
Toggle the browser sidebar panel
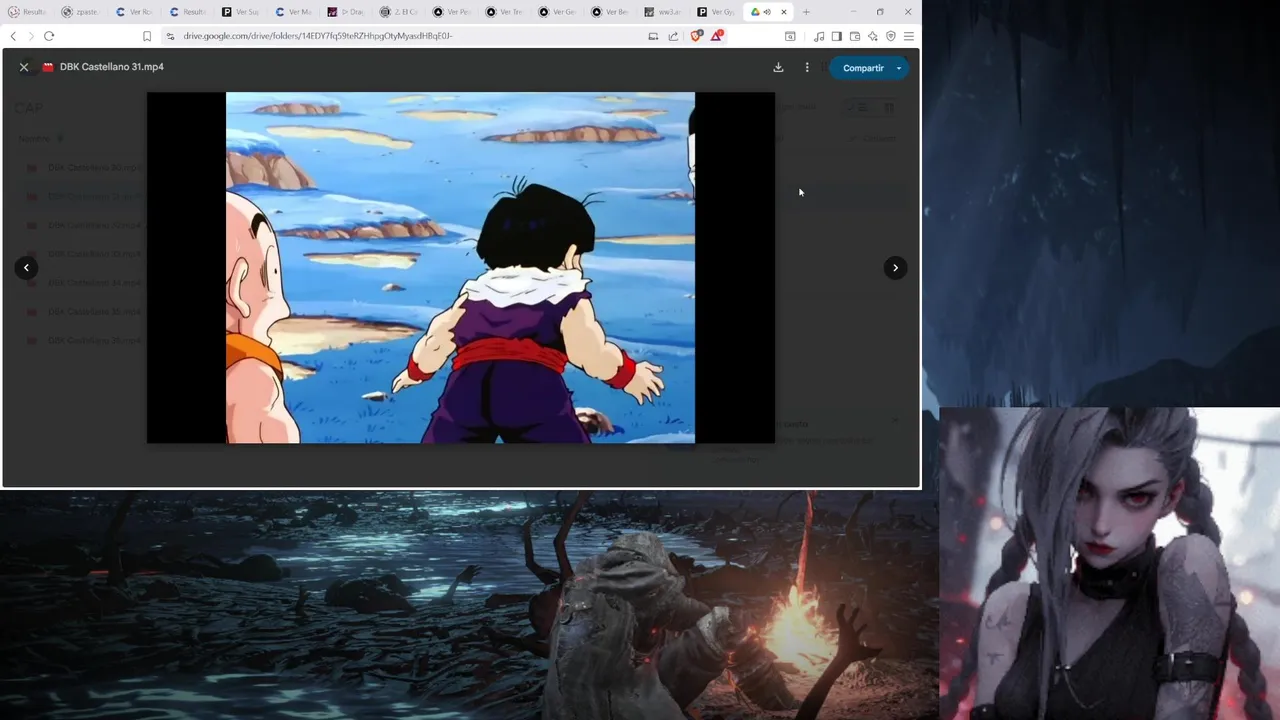point(837,36)
